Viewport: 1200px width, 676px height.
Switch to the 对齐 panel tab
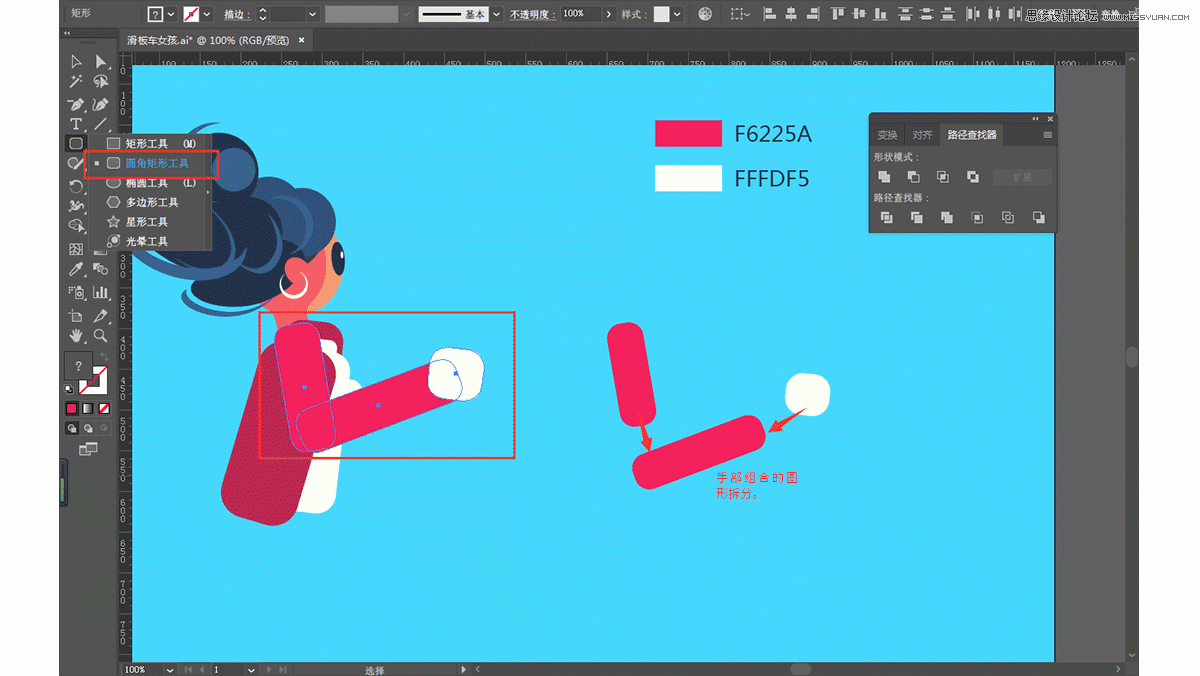(x=922, y=135)
